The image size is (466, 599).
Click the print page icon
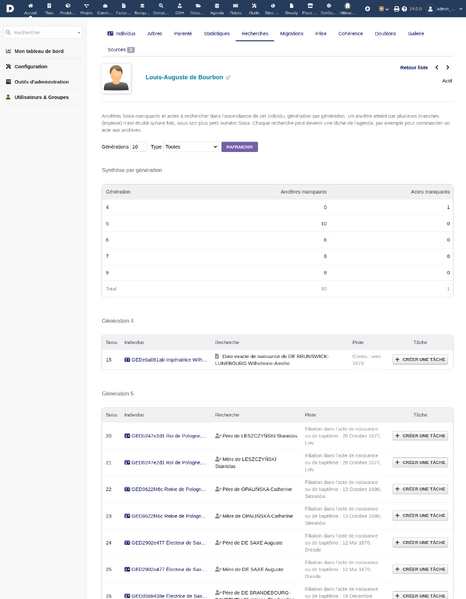click(x=396, y=8)
